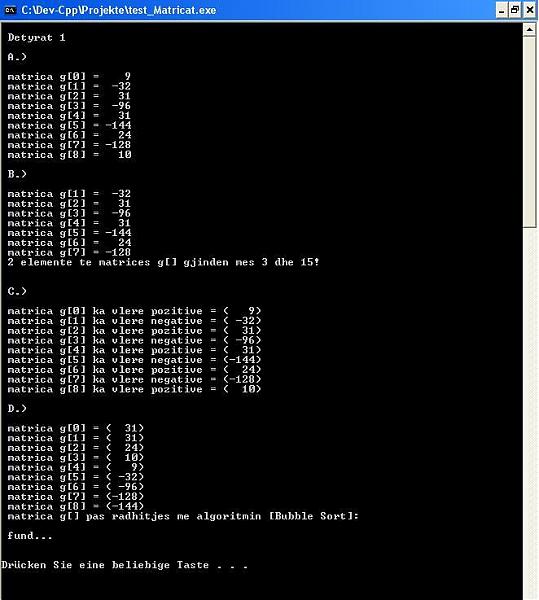This screenshot has height=600, width=539.
Task: Click the 'C.)' section label
Action: tap(17, 292)
